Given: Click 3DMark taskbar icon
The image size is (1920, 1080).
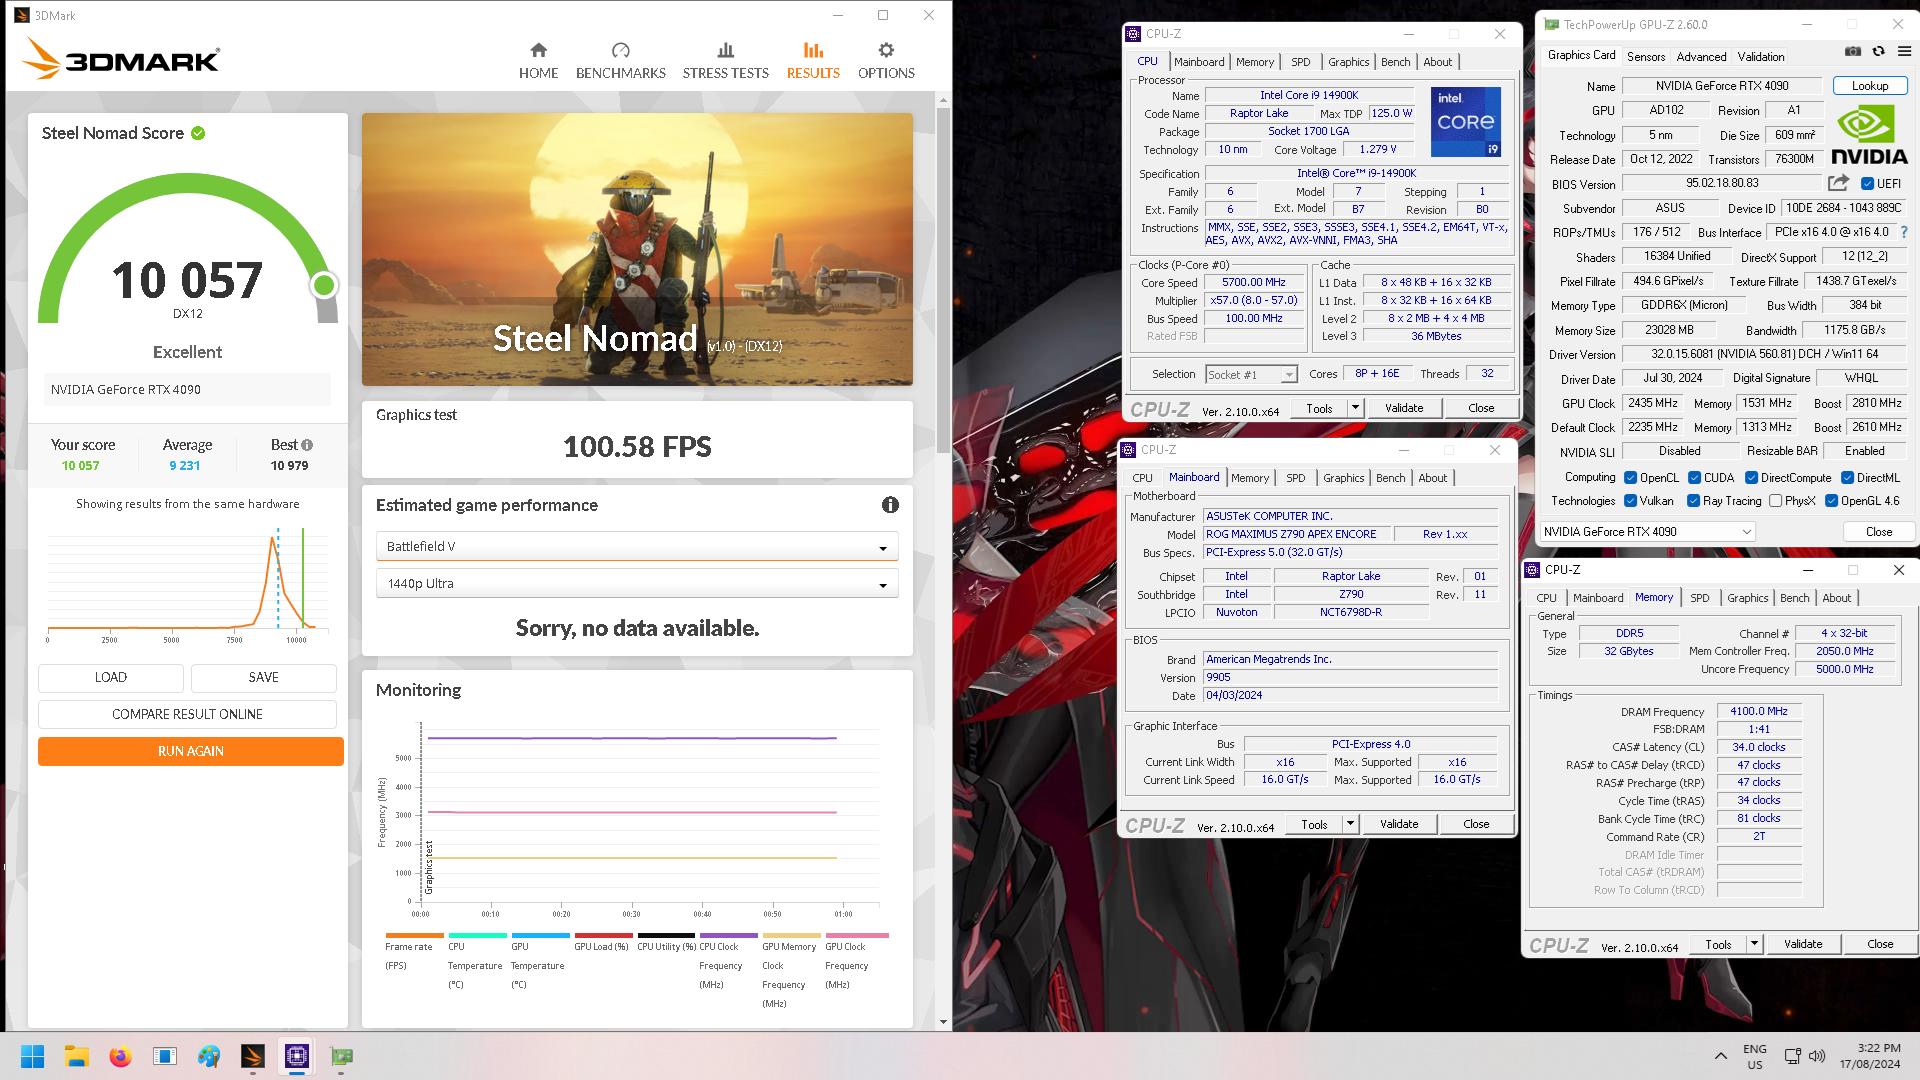Looking at the screenshot, I should (x=252, y=1056).
